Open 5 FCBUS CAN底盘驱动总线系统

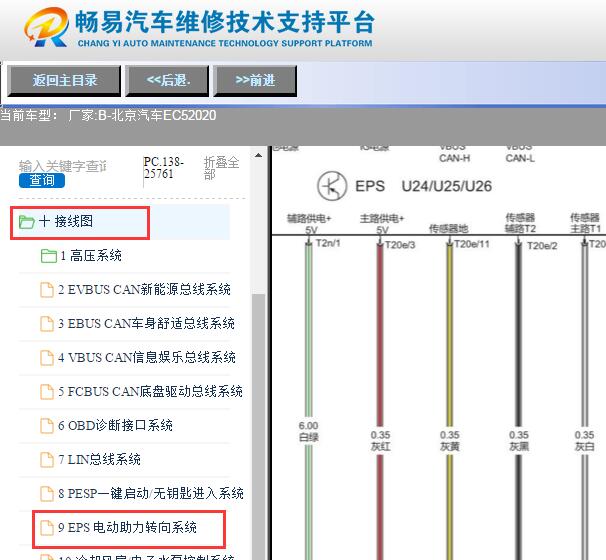point(150,391)
